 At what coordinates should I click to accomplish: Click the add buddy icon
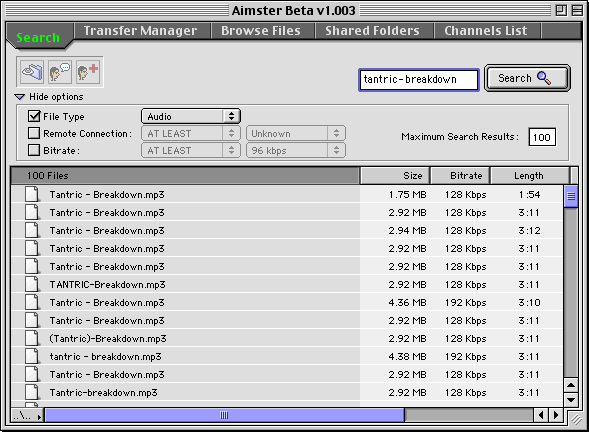point(88,72)
